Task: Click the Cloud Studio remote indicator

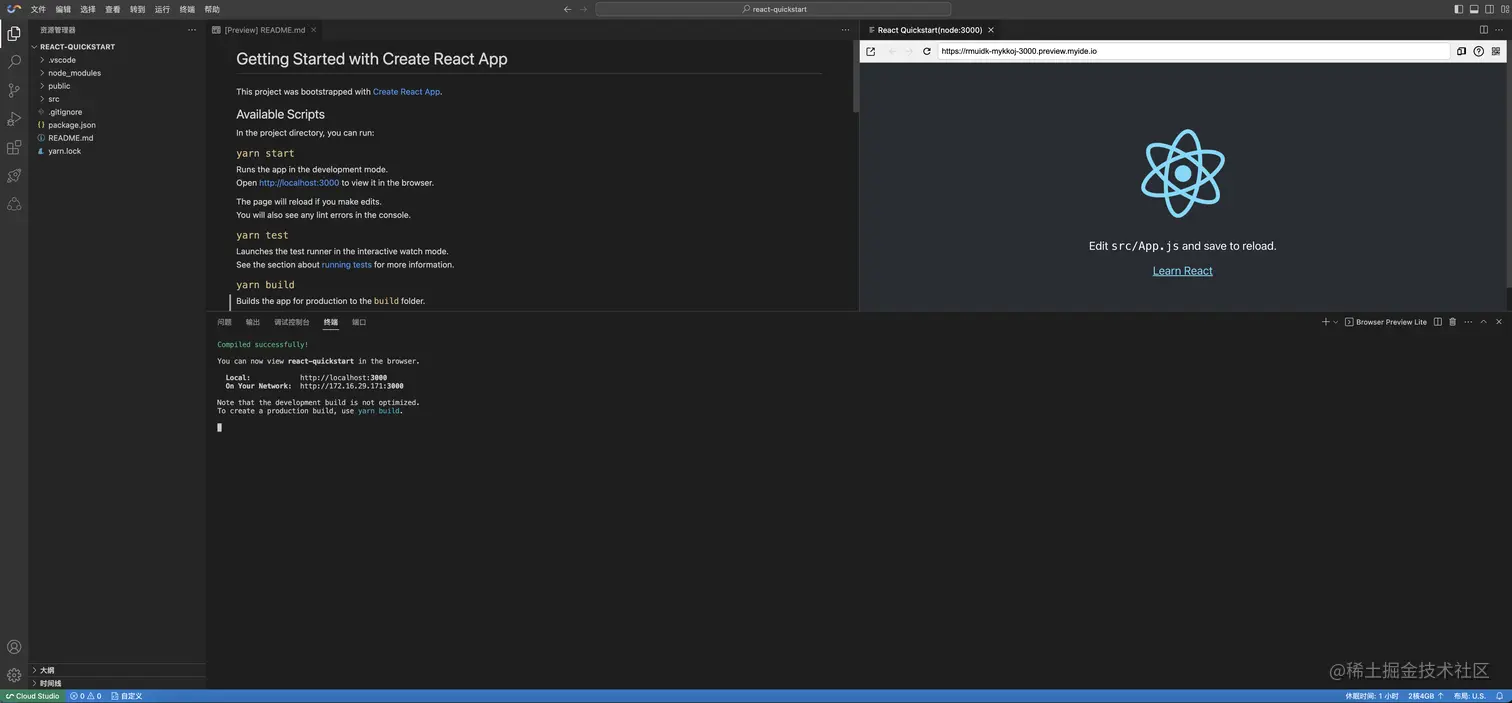Action: pyautogui.click(x=33, y=696)
